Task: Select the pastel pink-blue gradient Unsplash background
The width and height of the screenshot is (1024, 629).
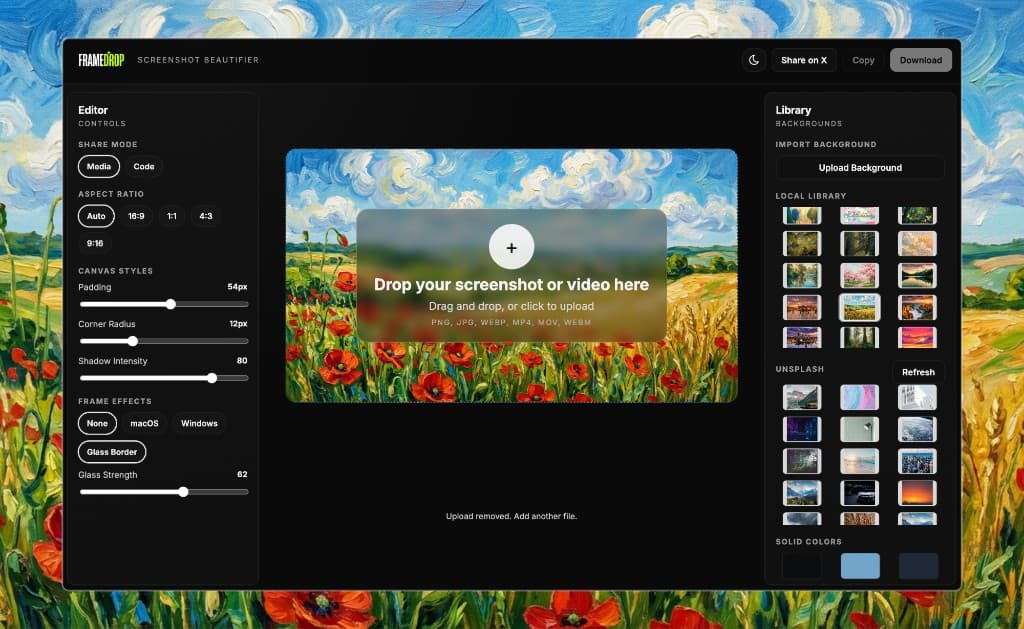Action: tap(859, 397)
